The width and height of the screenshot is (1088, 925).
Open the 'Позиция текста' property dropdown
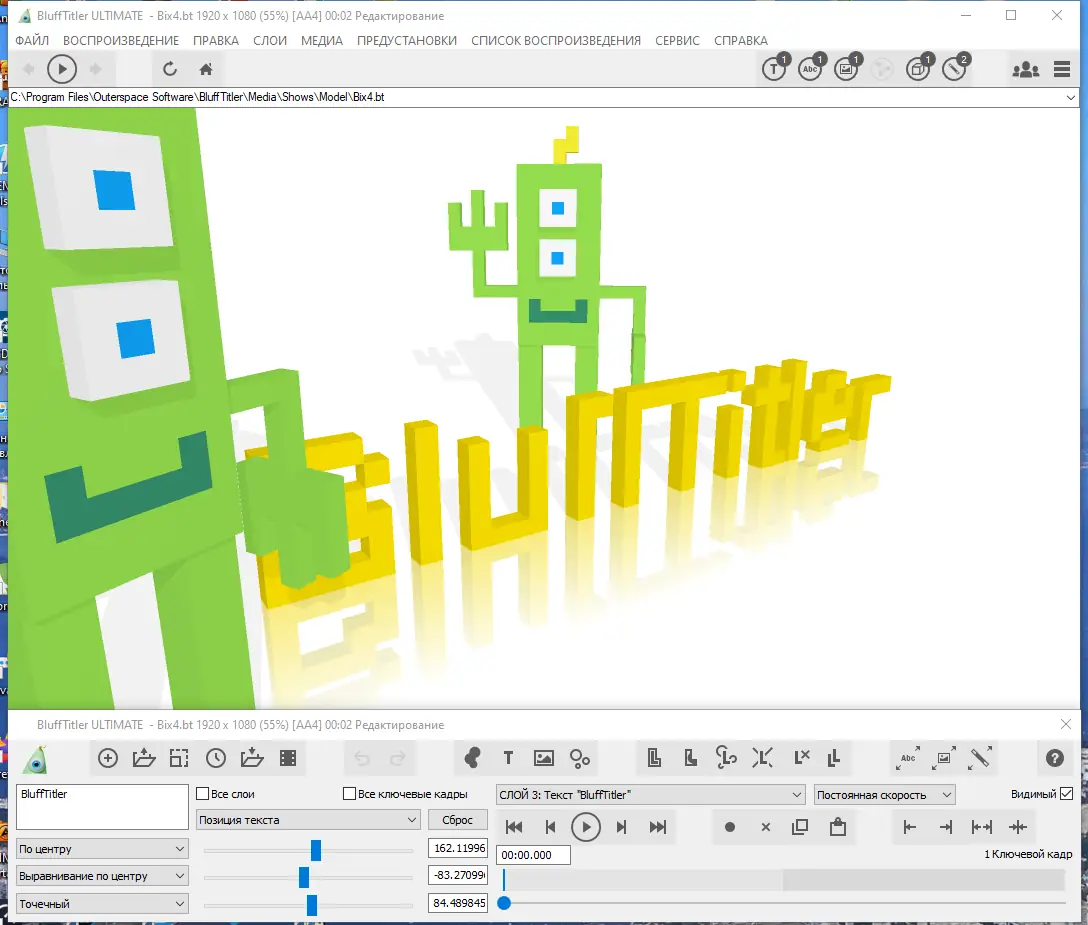click(x=308, y=820)
